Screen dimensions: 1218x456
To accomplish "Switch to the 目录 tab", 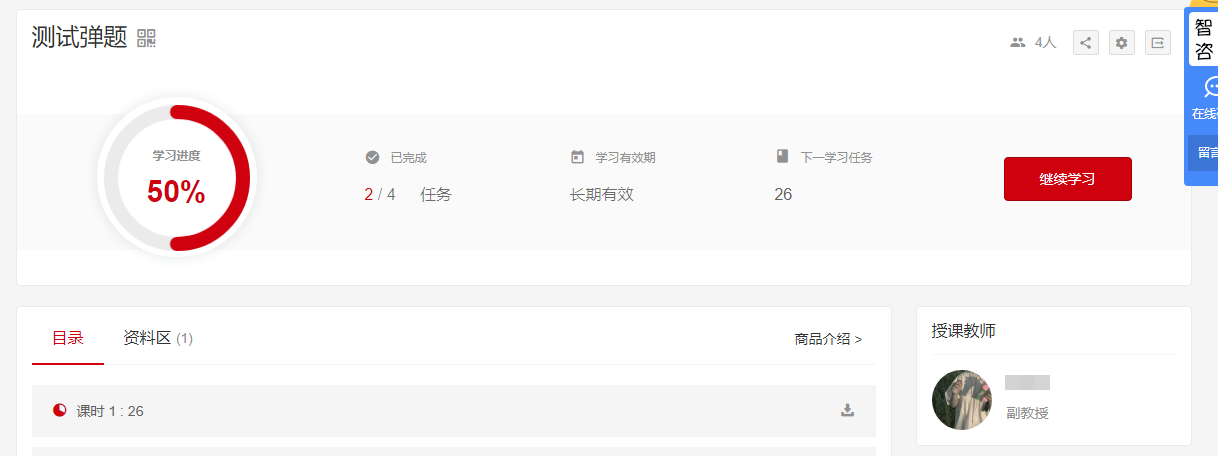I will [68, 338].
